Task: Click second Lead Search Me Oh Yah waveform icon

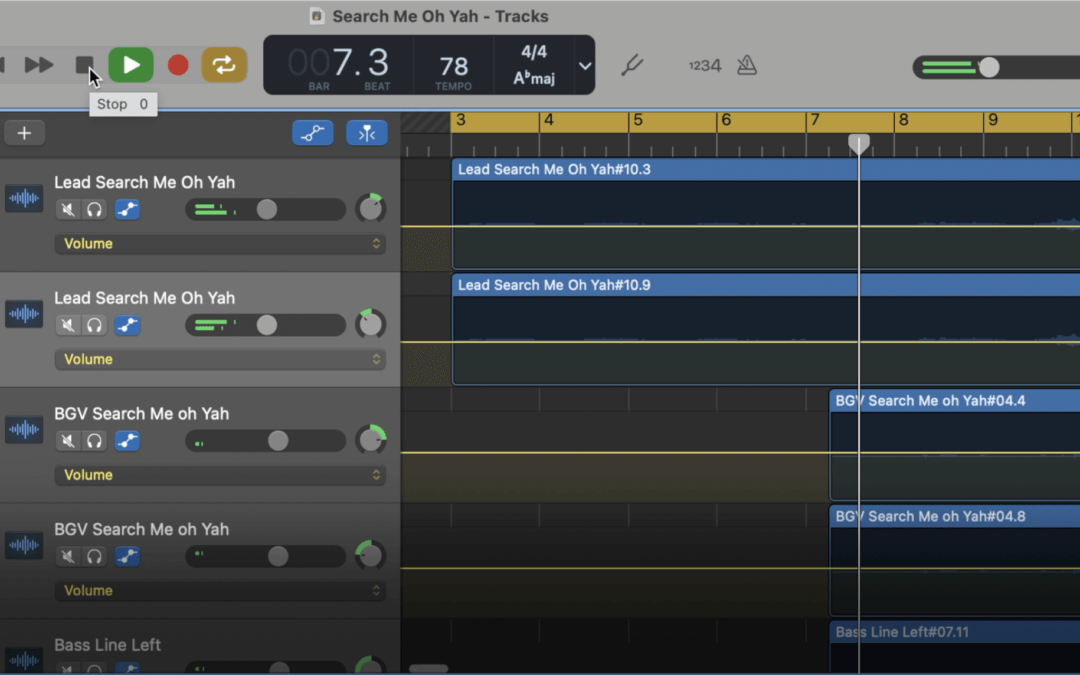Action: click(24, 314)
